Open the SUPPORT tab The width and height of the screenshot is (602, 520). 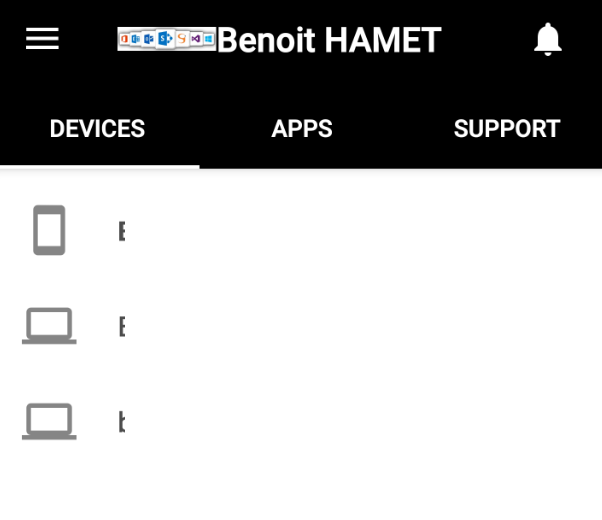[x=506, y=129]
